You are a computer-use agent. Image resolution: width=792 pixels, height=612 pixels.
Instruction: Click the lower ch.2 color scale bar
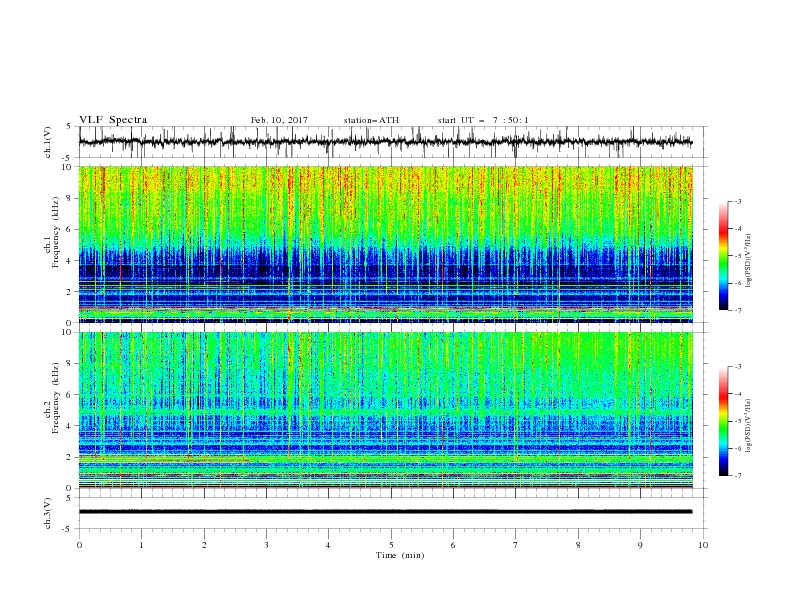[x=724, y=421]
